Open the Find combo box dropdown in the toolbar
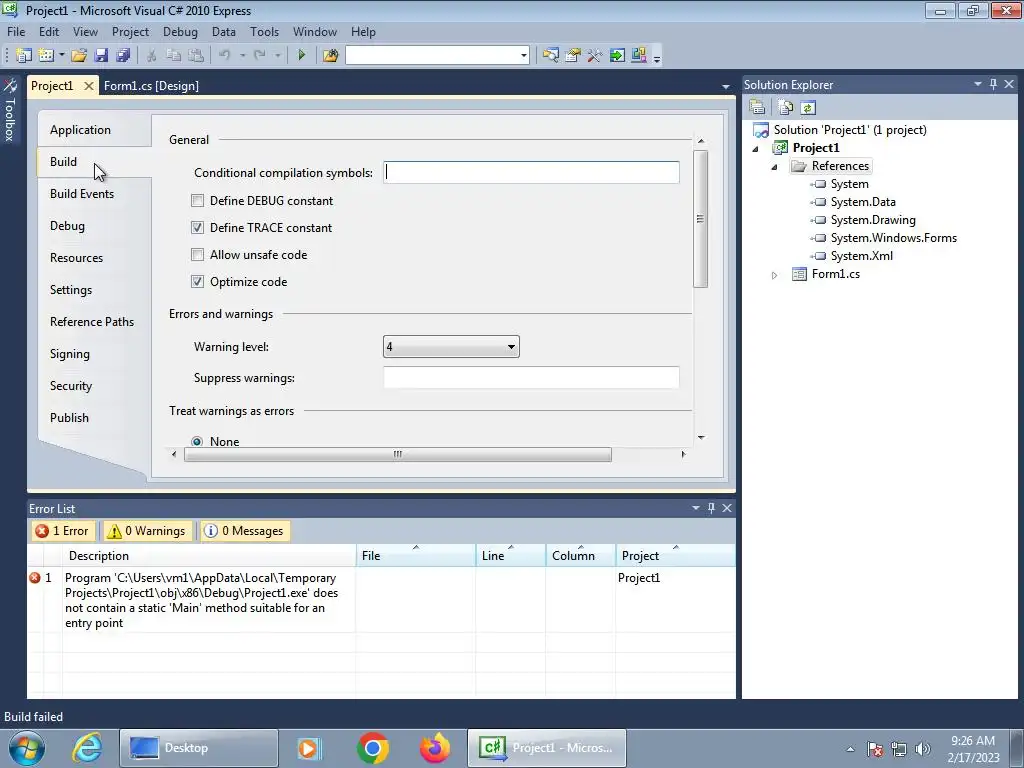1024x768 pixels. coord(524,56)
